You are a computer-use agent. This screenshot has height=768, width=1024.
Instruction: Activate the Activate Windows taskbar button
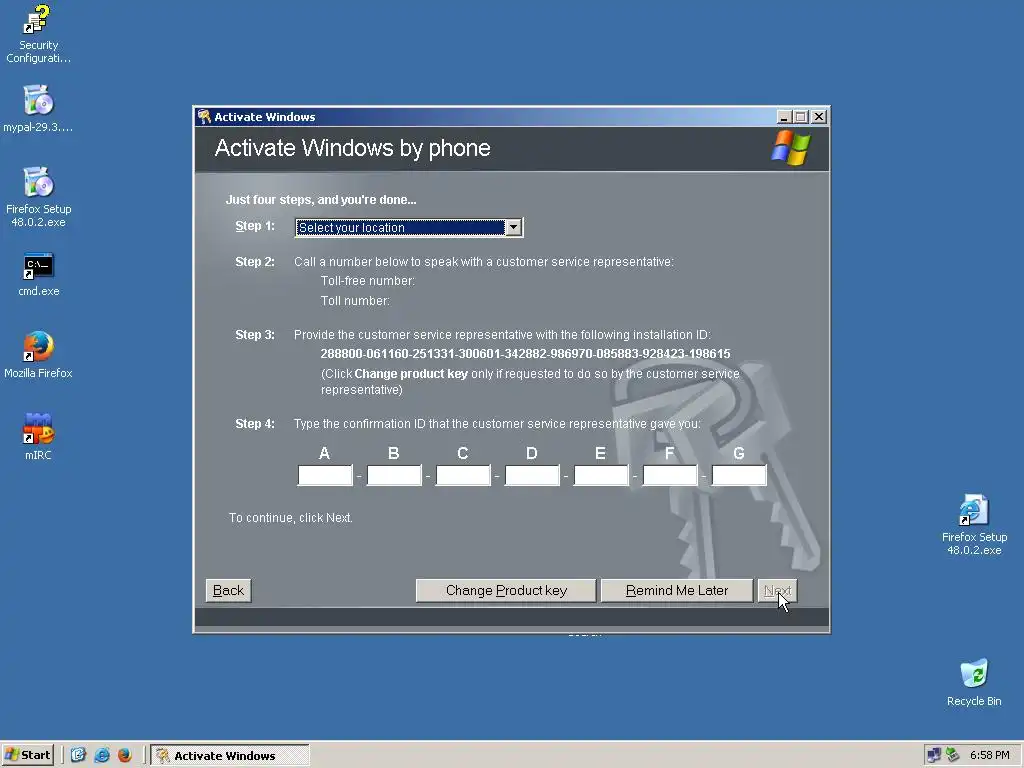[x=230, y=755]
